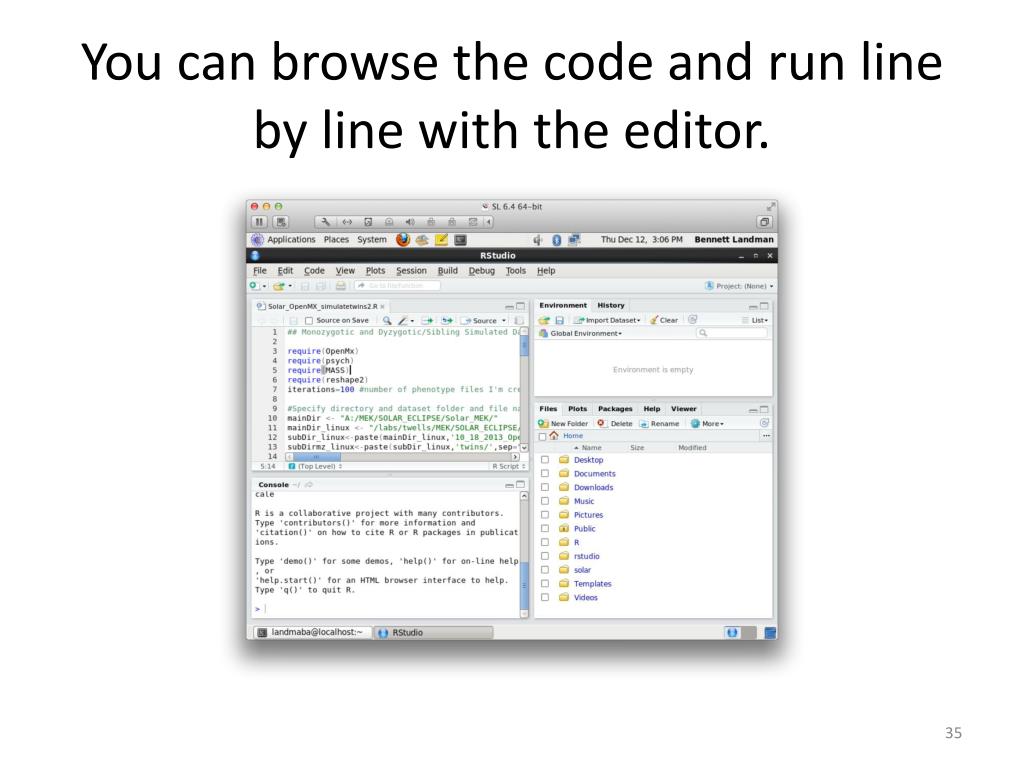Open the Source button dropdown arrow
This screenshot has height=768, width=1024.
[x=504, y=321]
